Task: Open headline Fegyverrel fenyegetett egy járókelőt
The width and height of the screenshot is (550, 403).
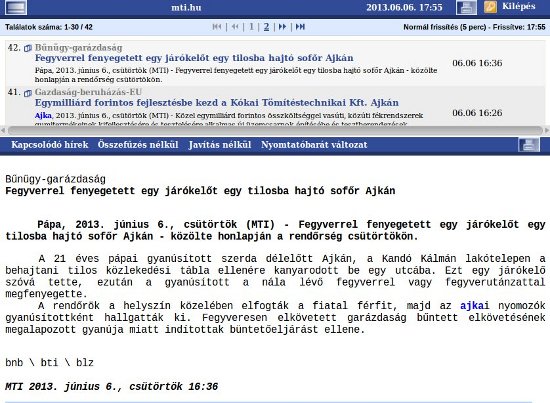Action: [194, 58]
